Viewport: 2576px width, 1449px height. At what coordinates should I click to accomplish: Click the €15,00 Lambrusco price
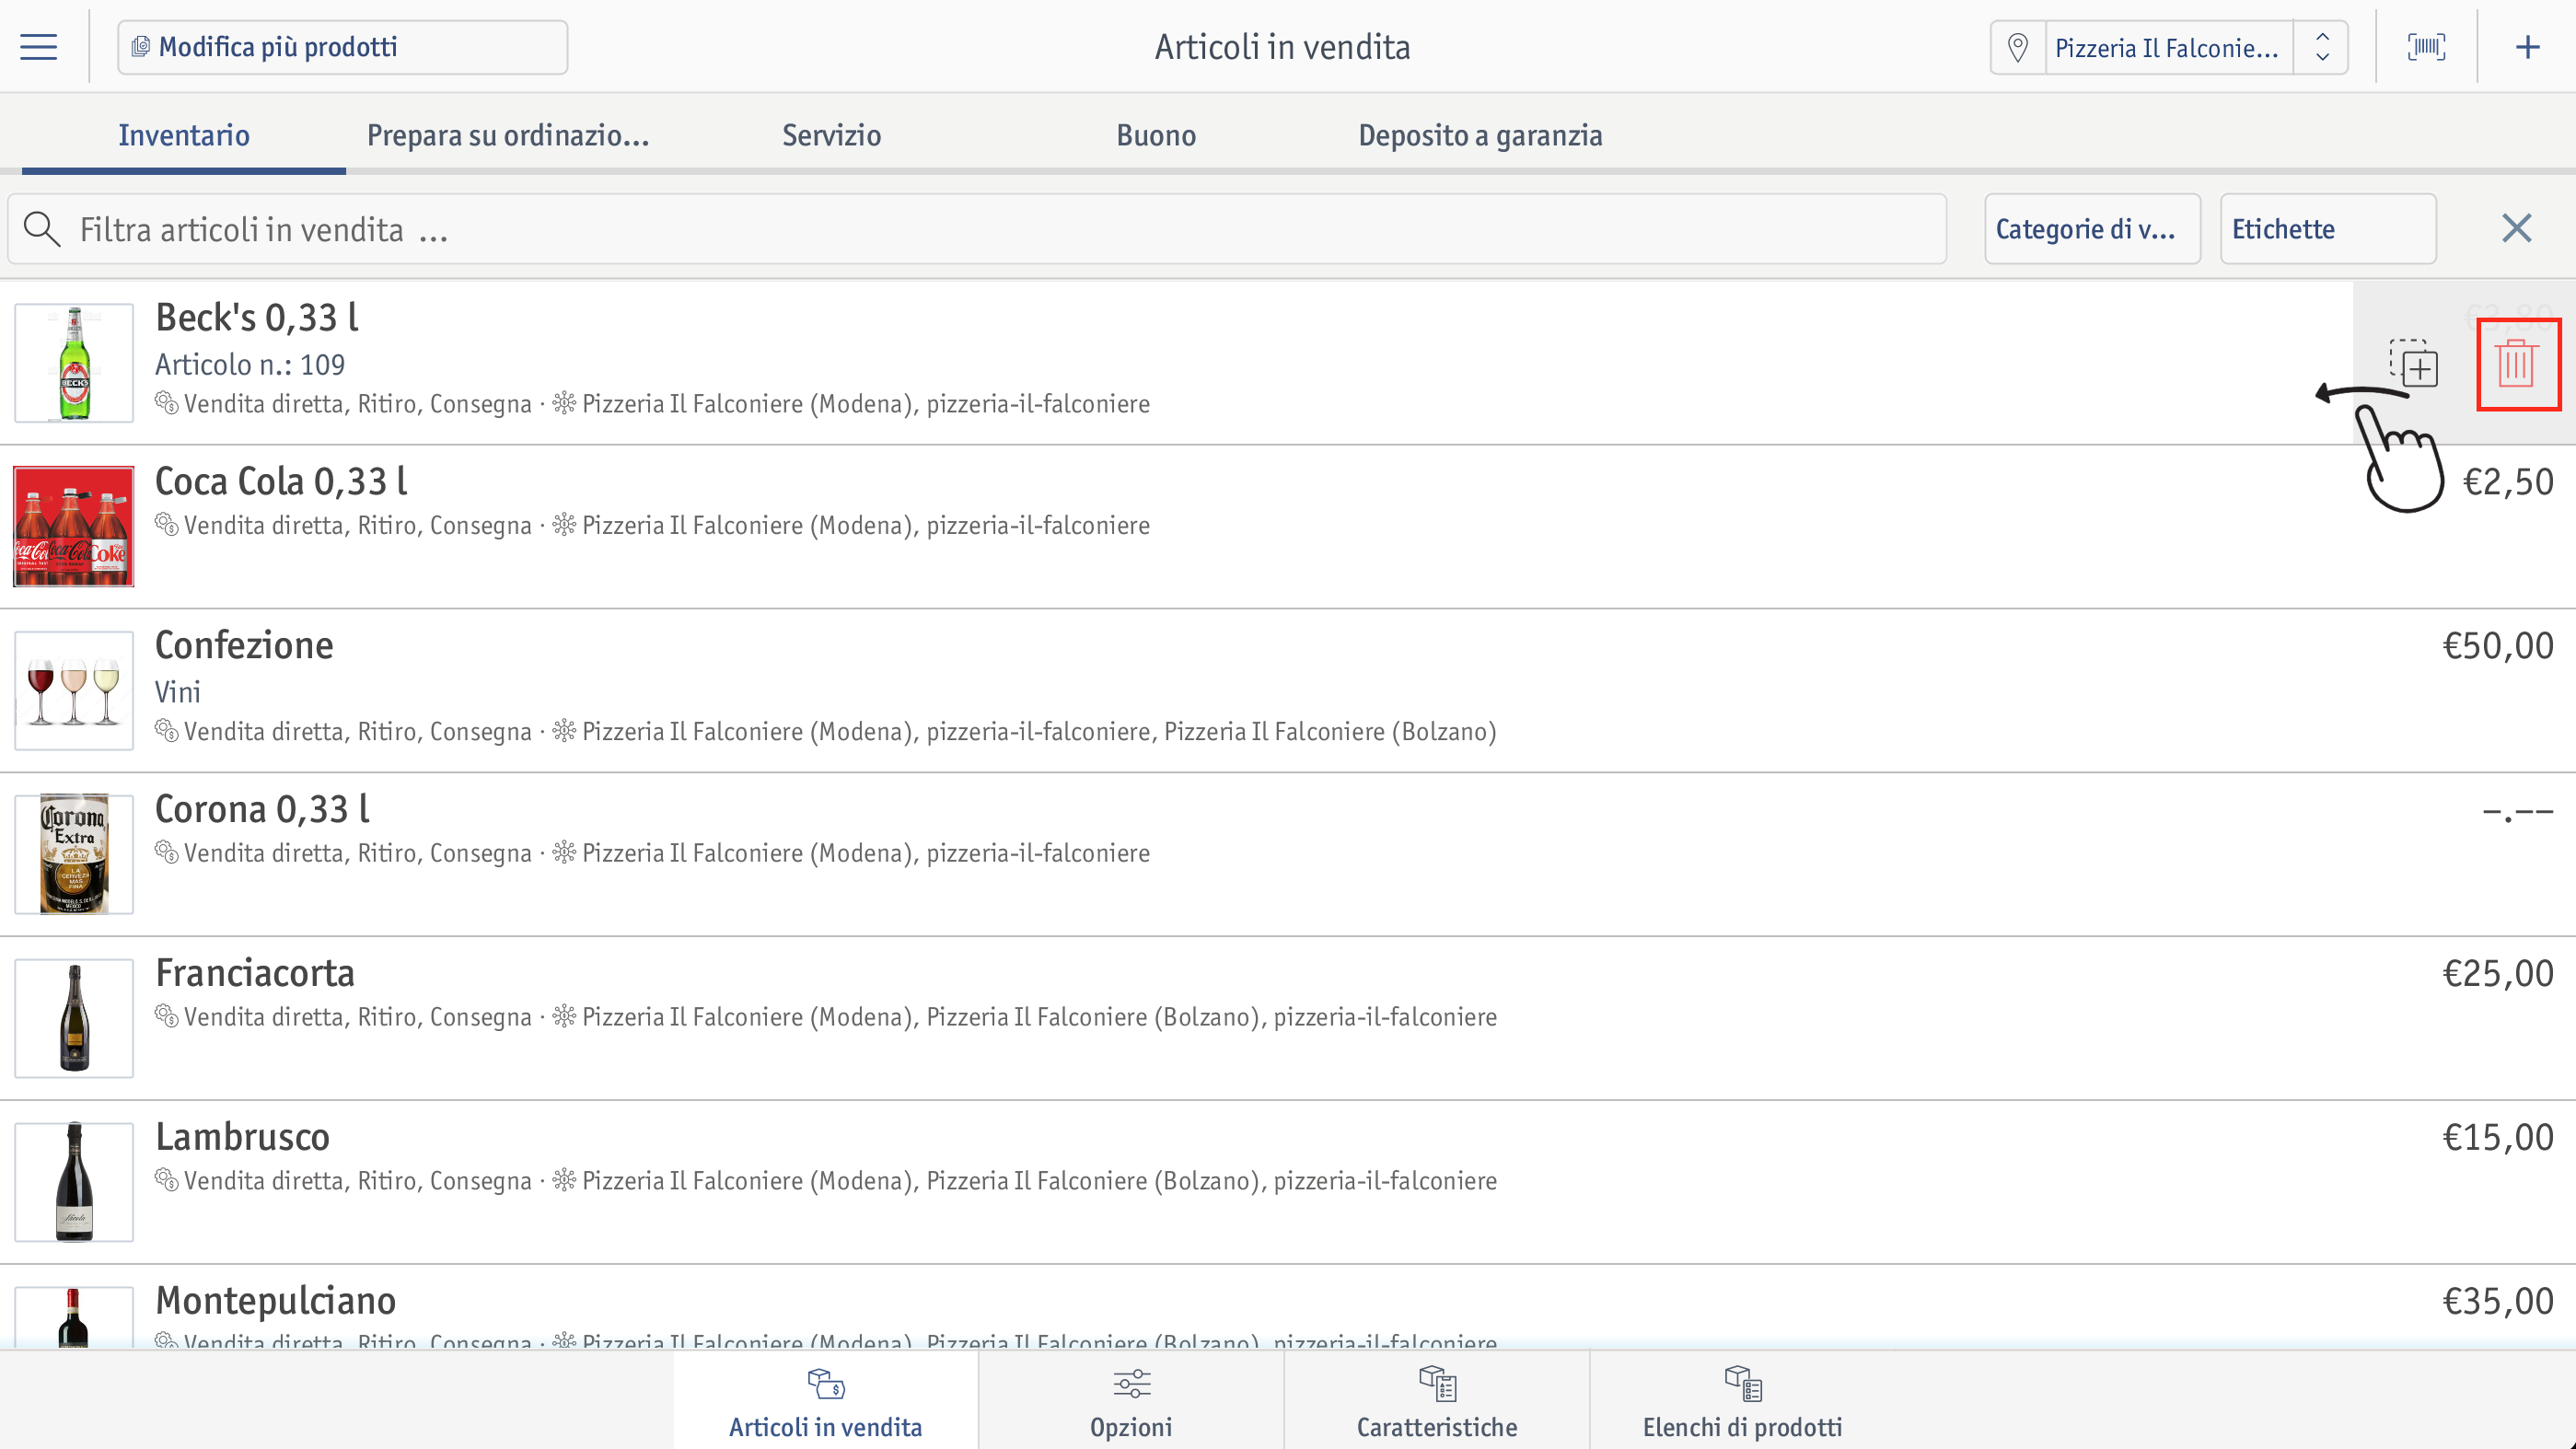pos(2498,1138)
